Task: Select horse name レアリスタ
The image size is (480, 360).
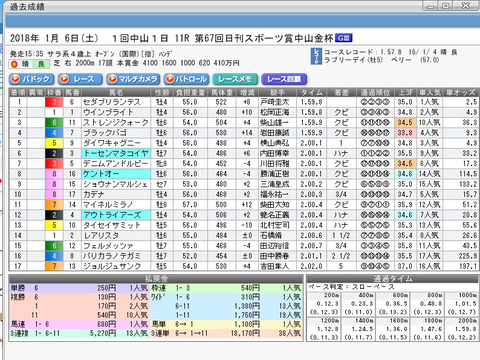Action: 101,235
